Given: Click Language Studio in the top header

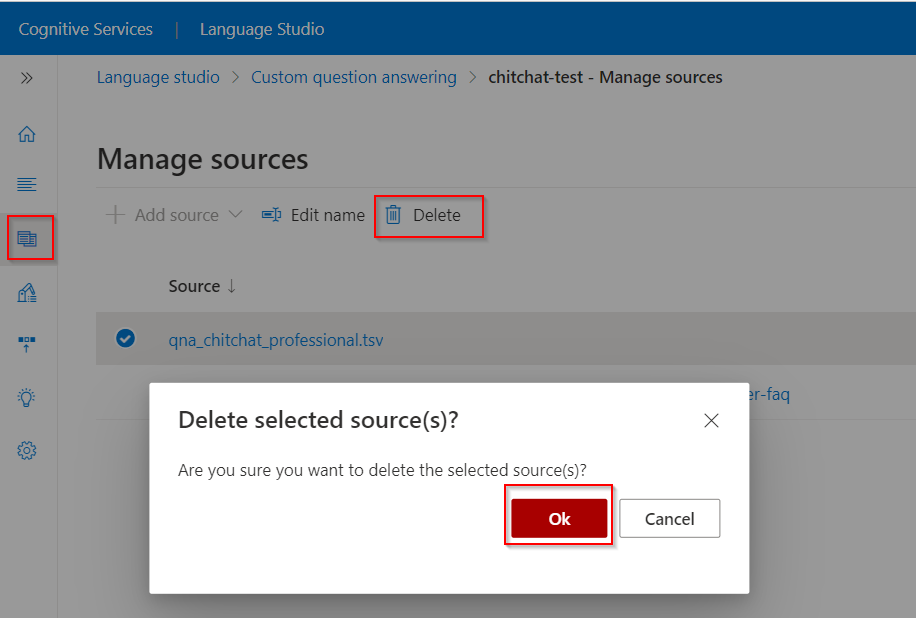Looking at the screenshot, I should pos(262,29).
